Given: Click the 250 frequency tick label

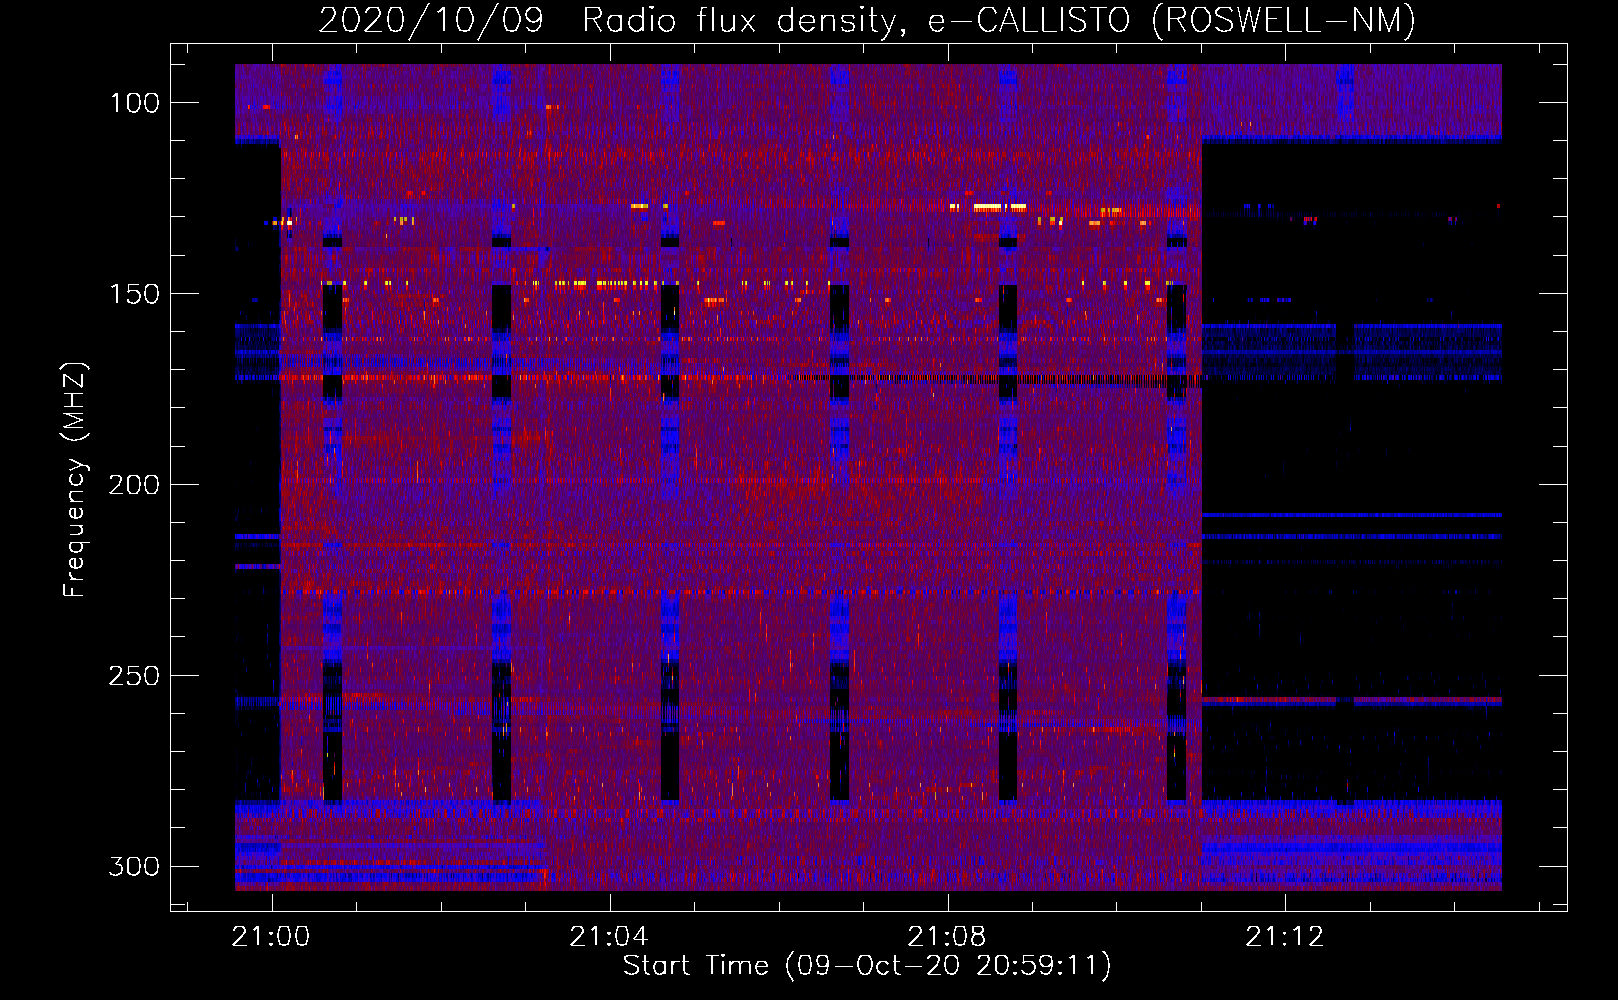Looking at the screenshot, I should pyautogui.click(x=134, y=676).
